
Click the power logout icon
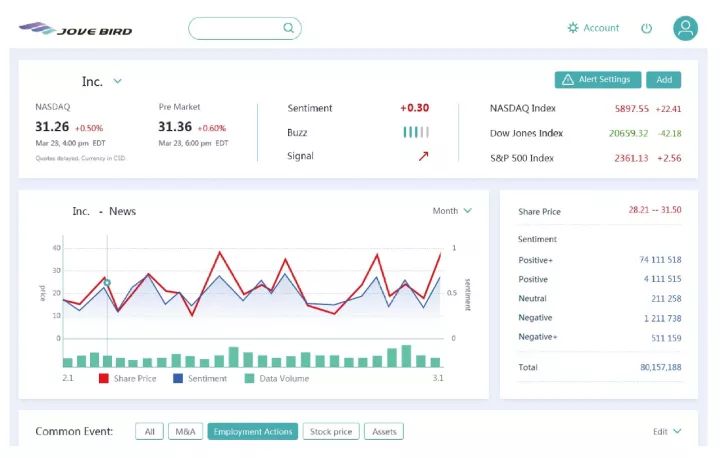click(646, 28)
